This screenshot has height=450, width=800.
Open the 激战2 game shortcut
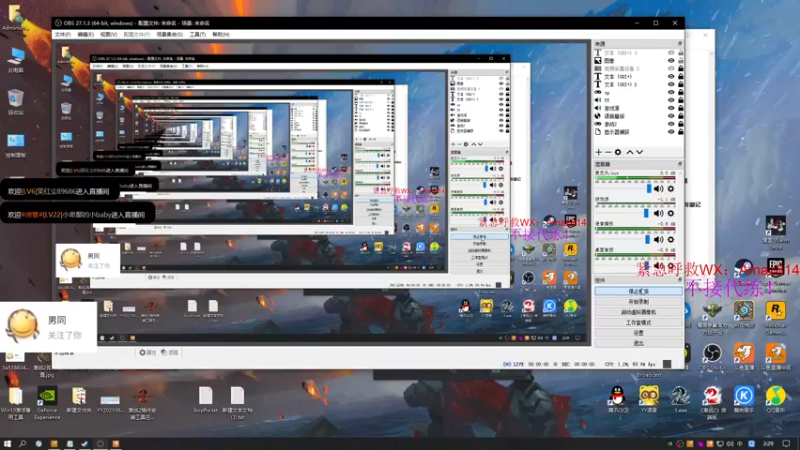coord(712,402)
